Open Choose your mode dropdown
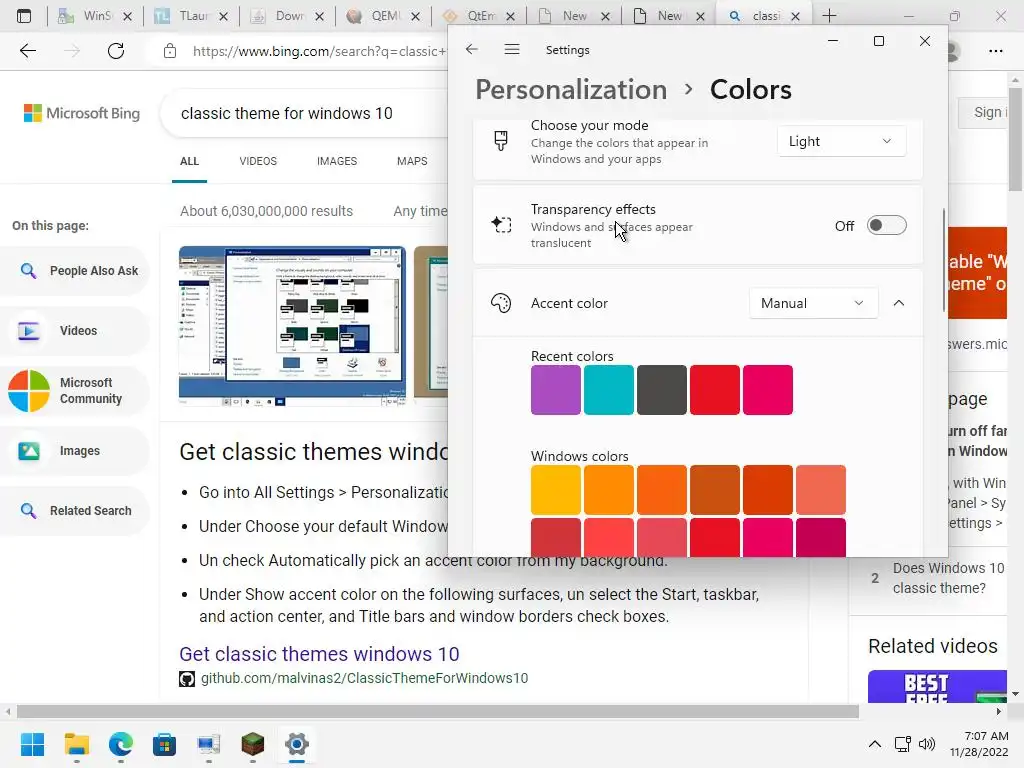 point(841,141)
